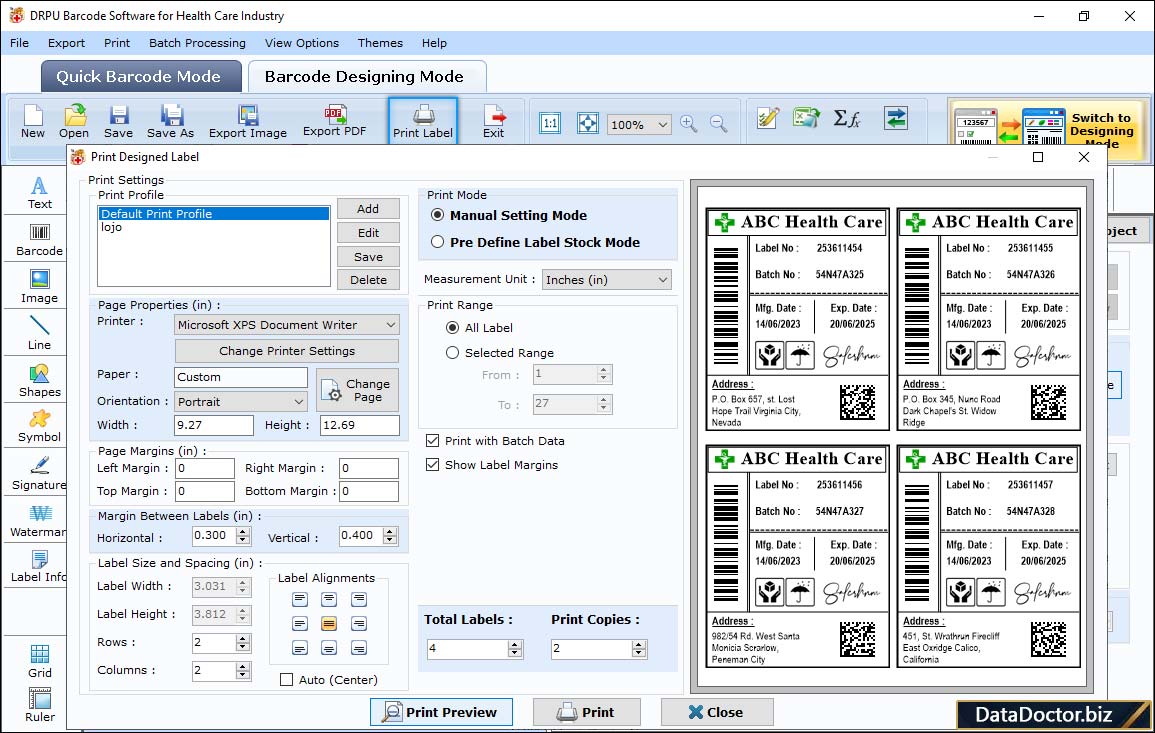Image resolution: width=1155 pixels, height=733 pixels.
Task: Click the zoom out magnifier icon
Action: coord(718,124)
